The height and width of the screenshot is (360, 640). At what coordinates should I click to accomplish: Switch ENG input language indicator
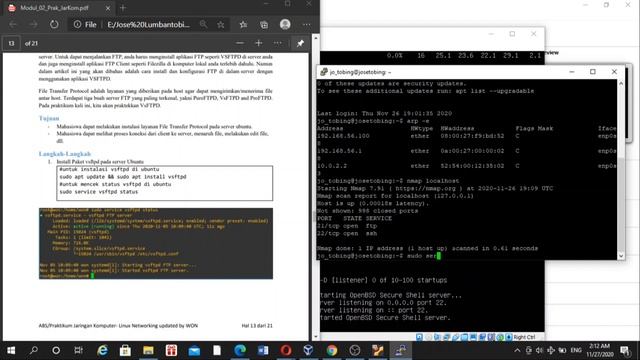coord(576,350)
